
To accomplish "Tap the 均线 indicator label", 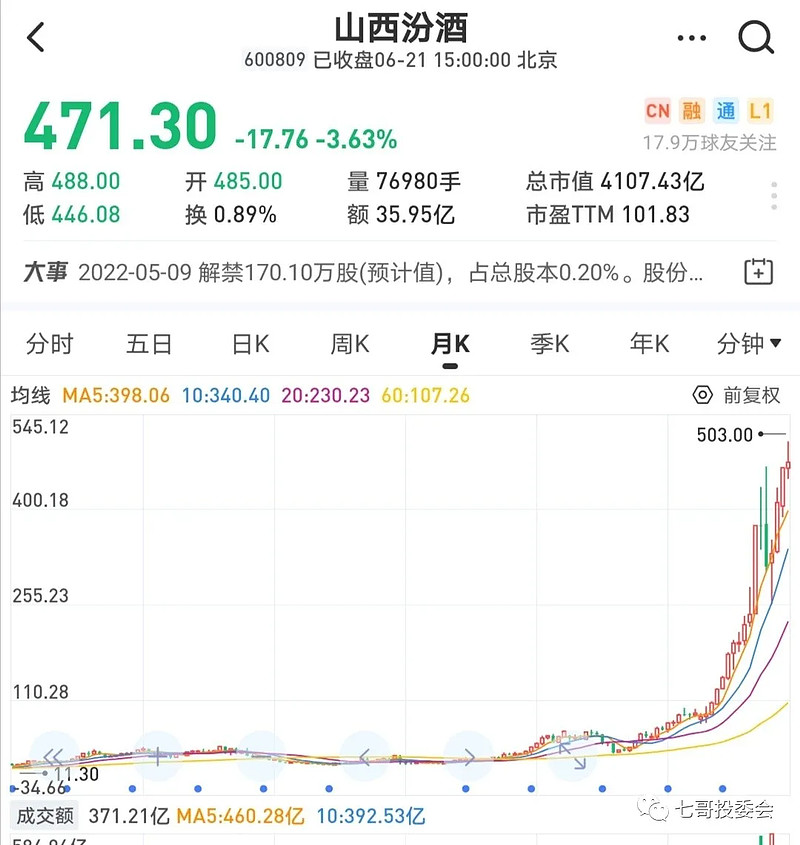I will coord(31,395).
